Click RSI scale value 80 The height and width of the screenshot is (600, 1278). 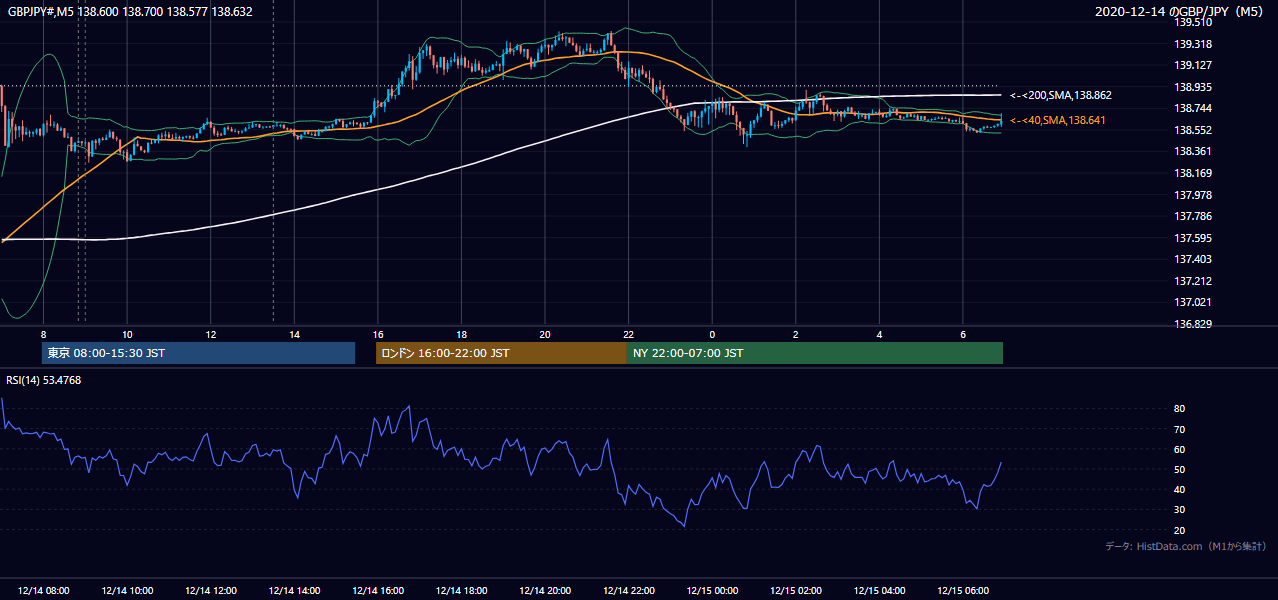click(x=1179, y=409)
